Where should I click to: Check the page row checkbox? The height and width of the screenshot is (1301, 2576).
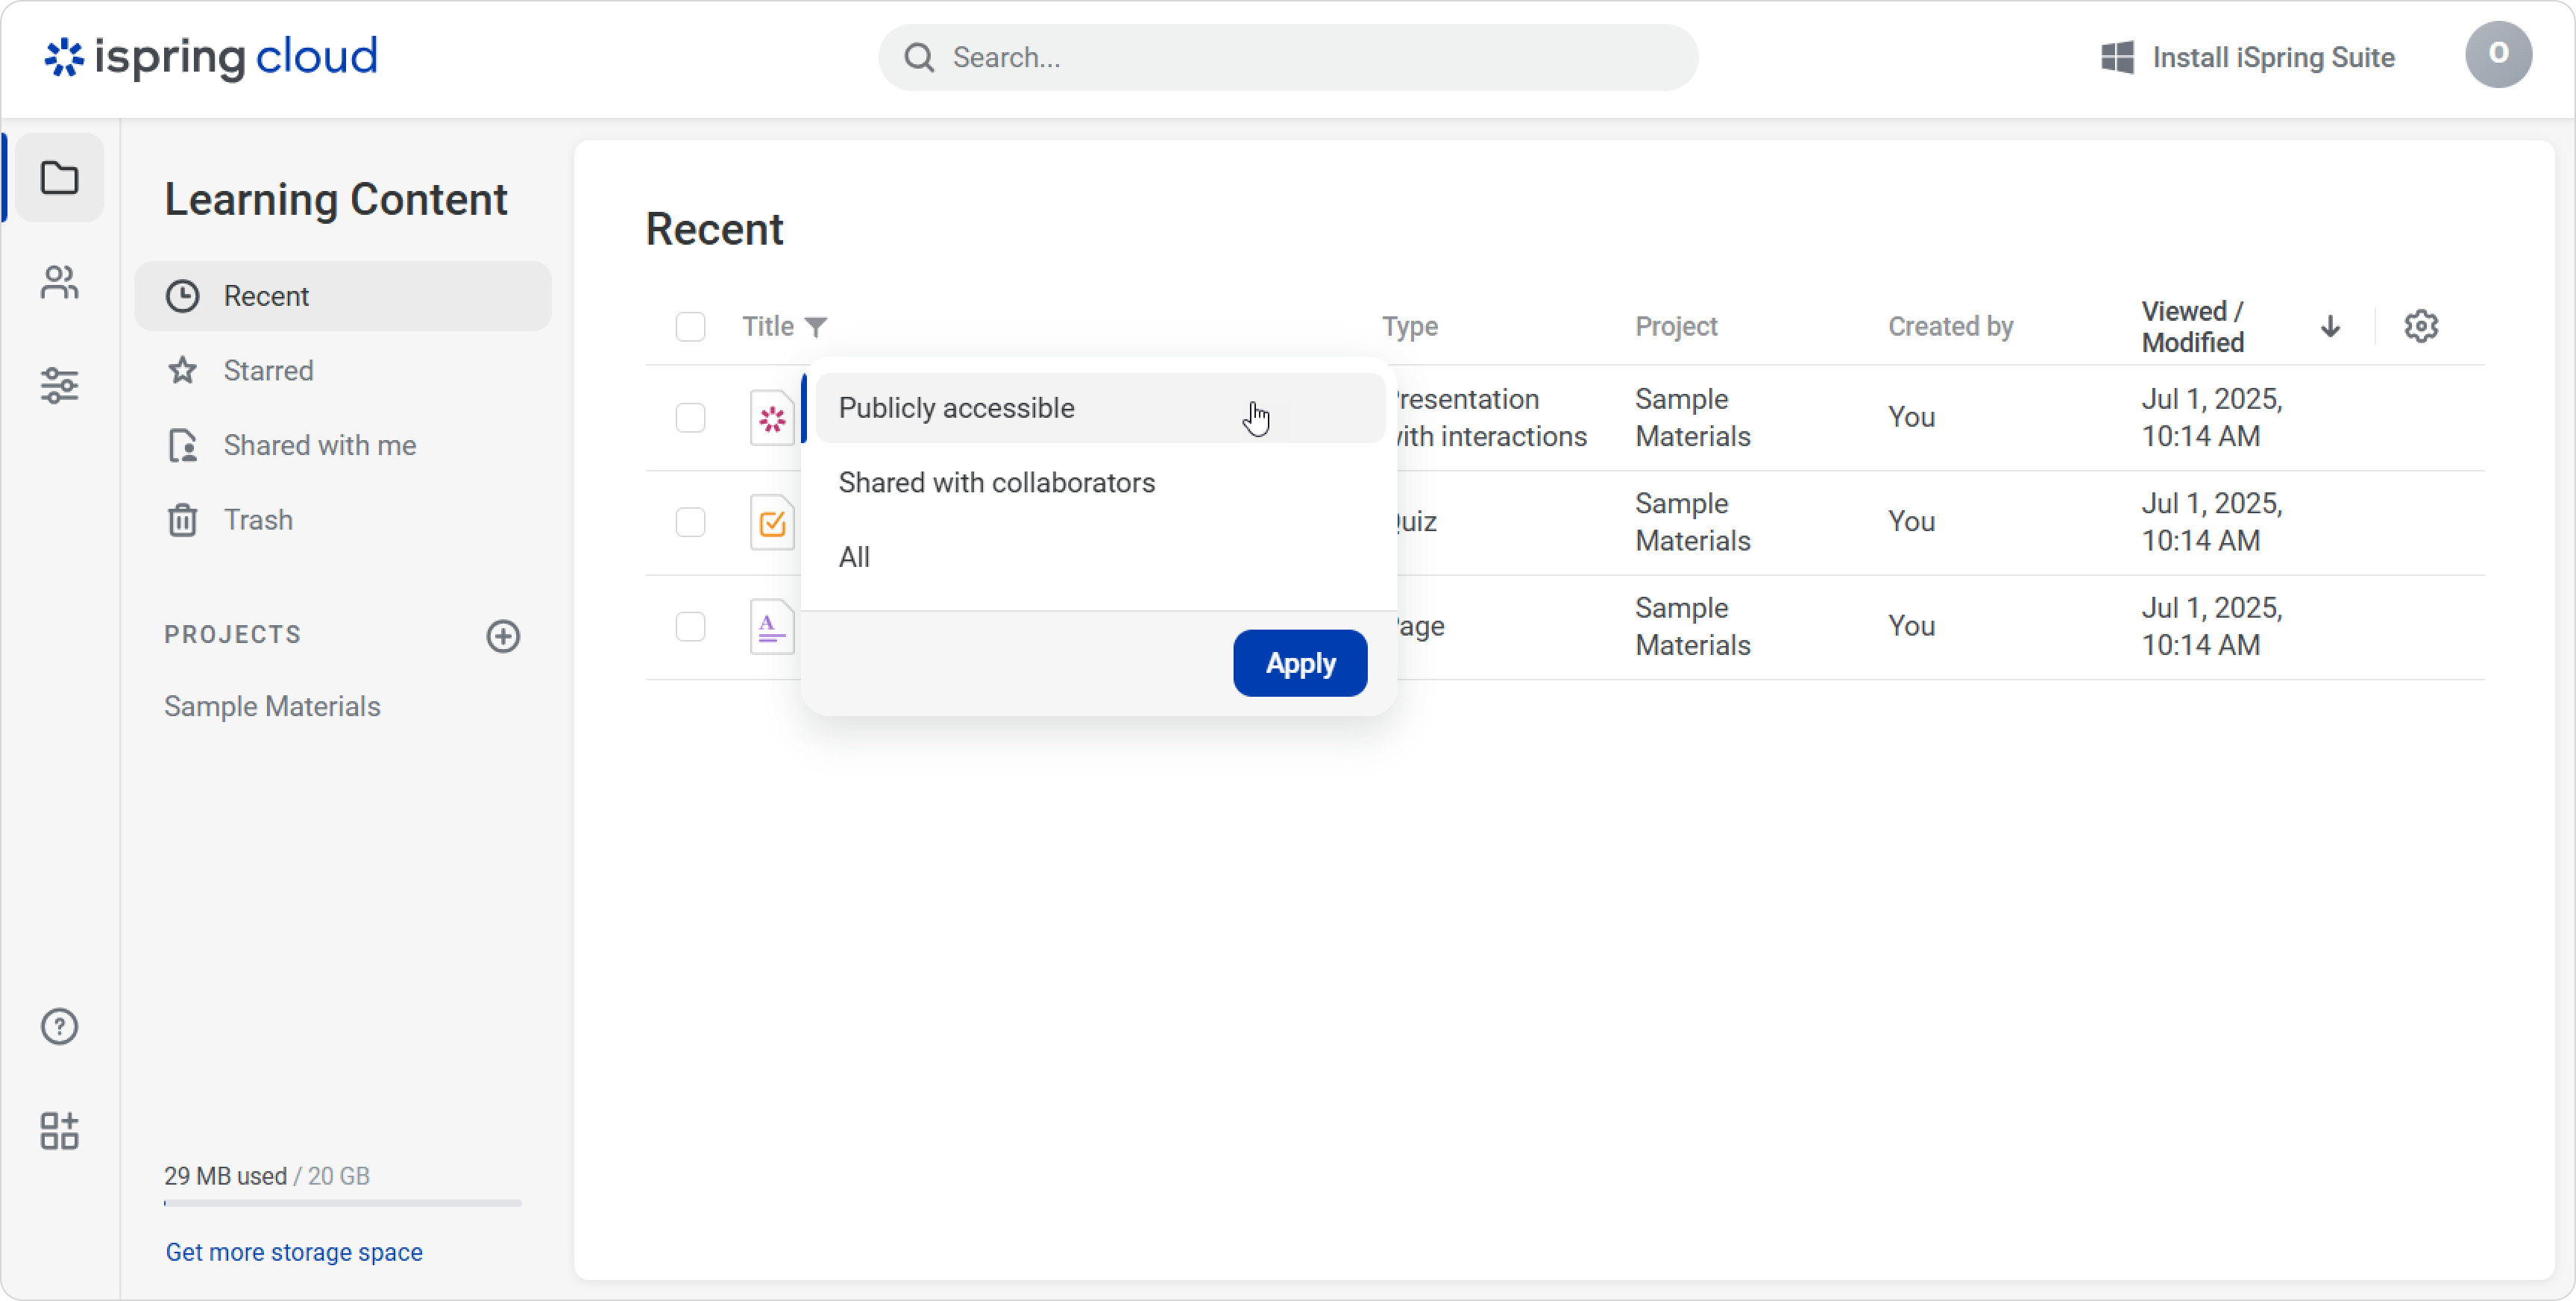coord(690,627)
